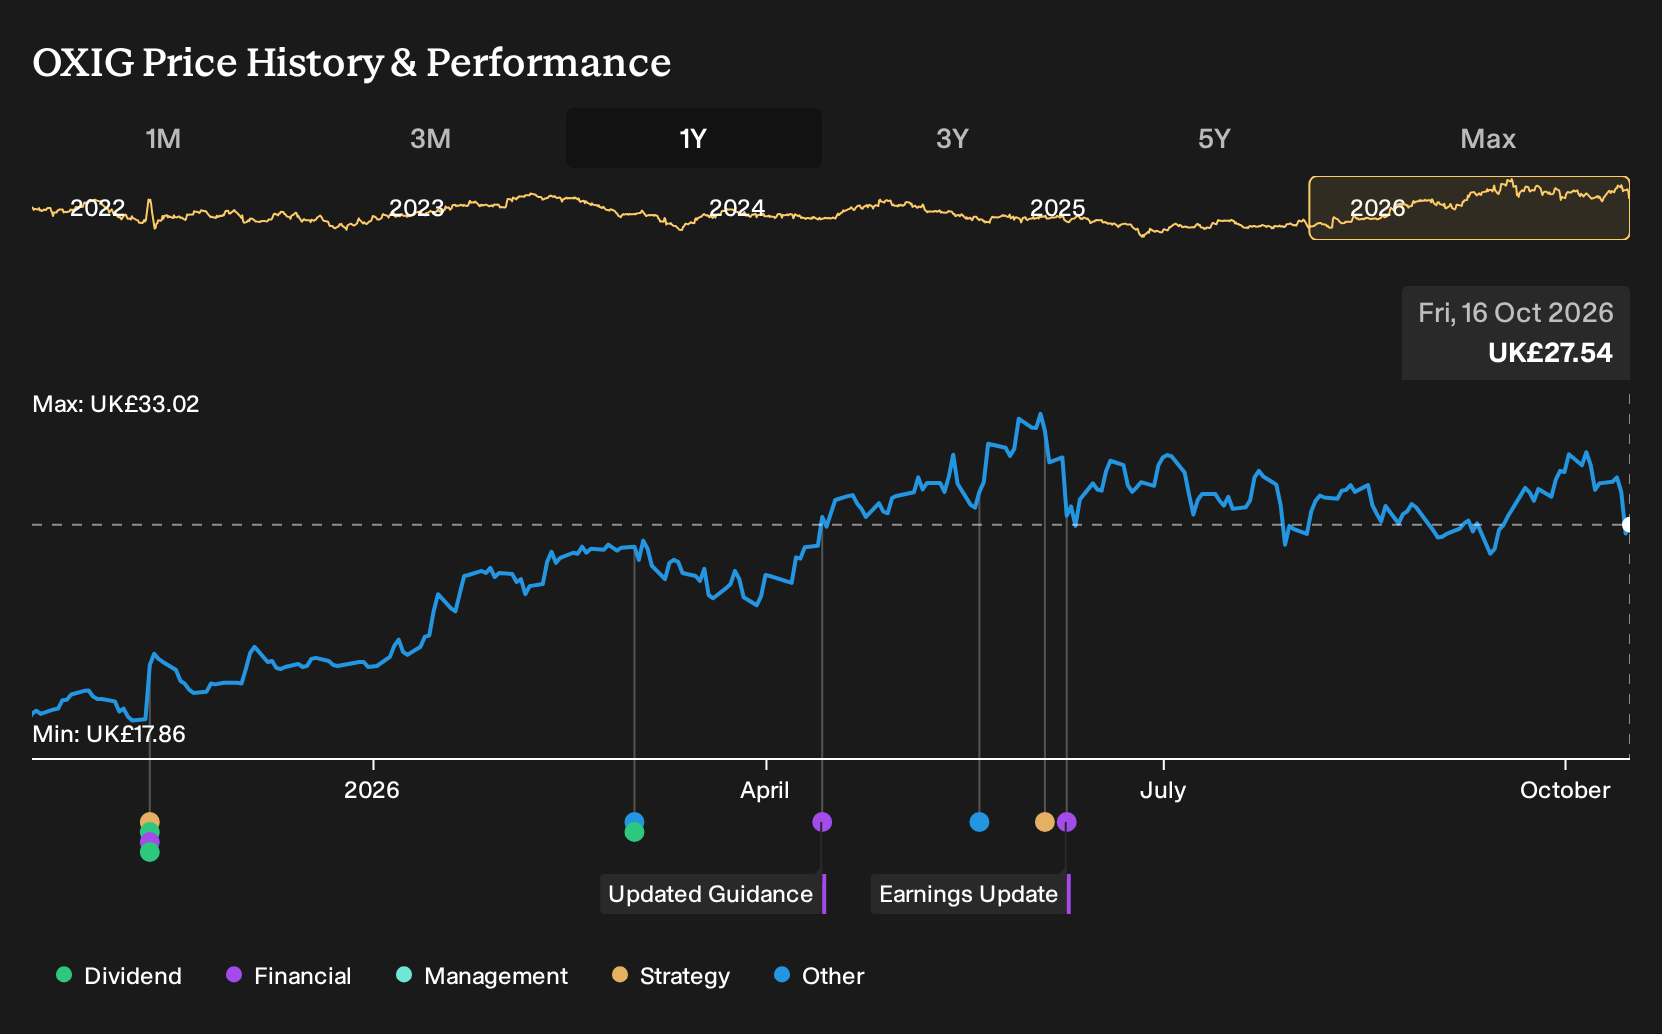Toggle Management events in the legend
This screenshot has height=1034, width=1662.
click(x=482, y=976)
